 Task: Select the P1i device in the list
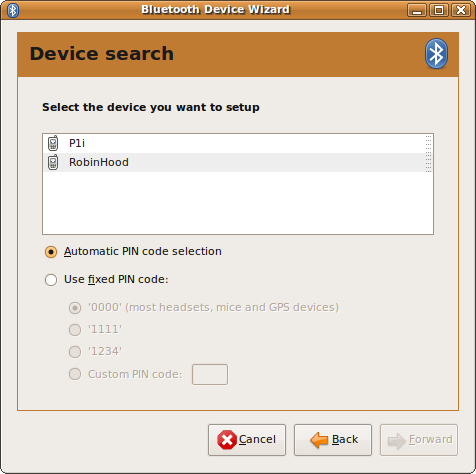[238, 143]
